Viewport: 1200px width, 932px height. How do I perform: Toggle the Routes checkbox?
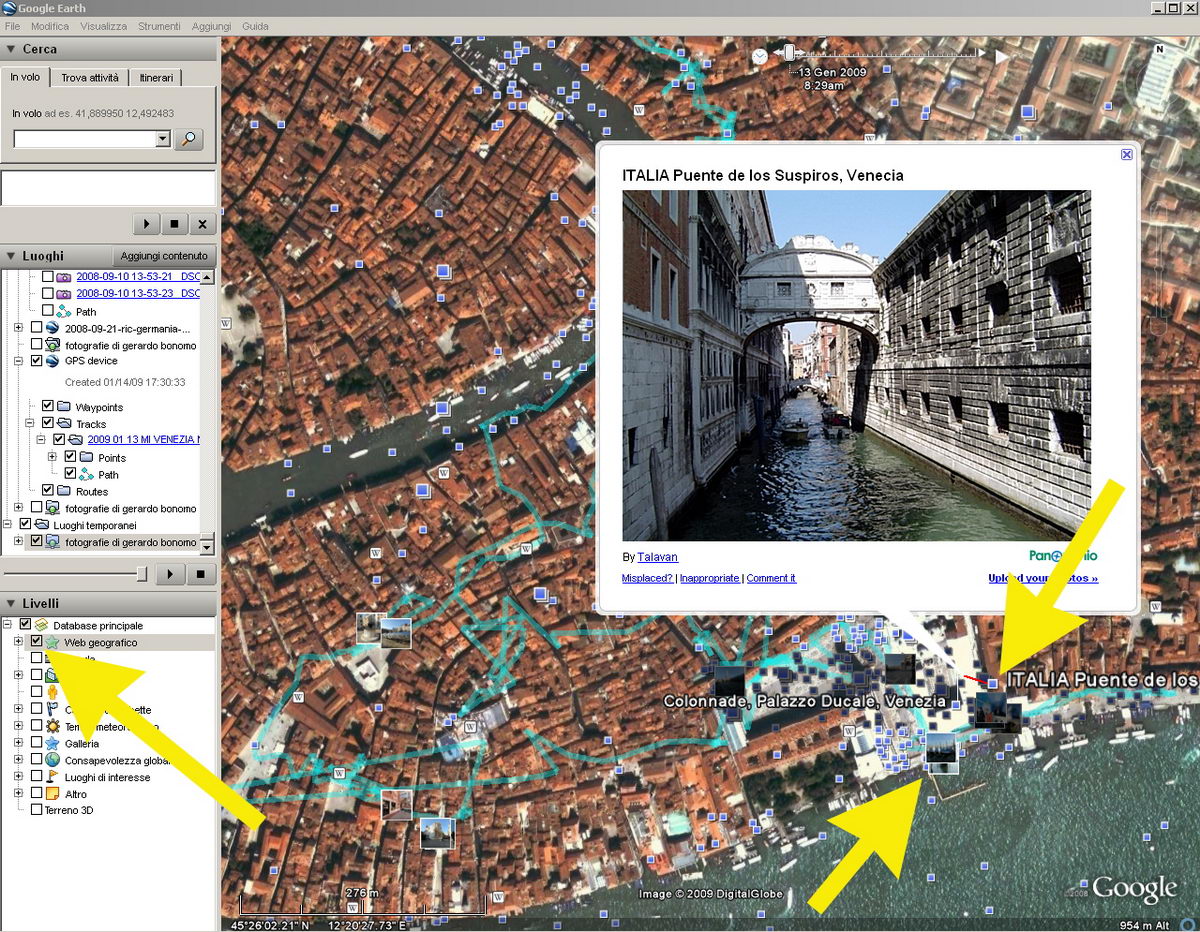click(x=48, y=491)
